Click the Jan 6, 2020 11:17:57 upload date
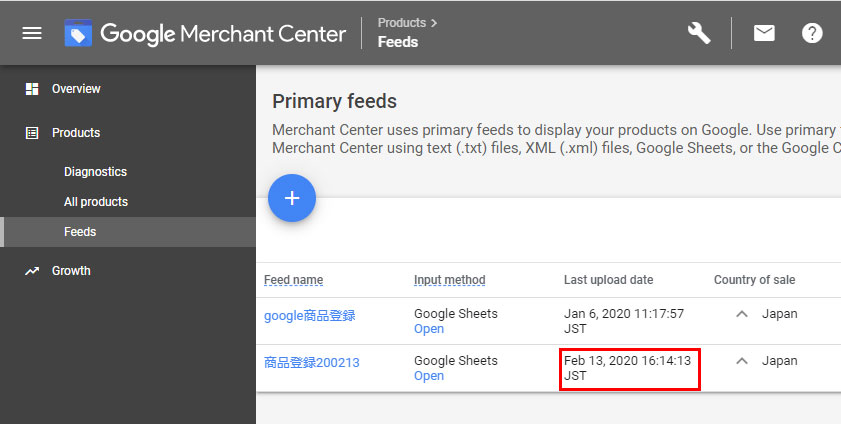Image resolution: width=841 pixels, height=424 pixels. [x=624, y=321]
